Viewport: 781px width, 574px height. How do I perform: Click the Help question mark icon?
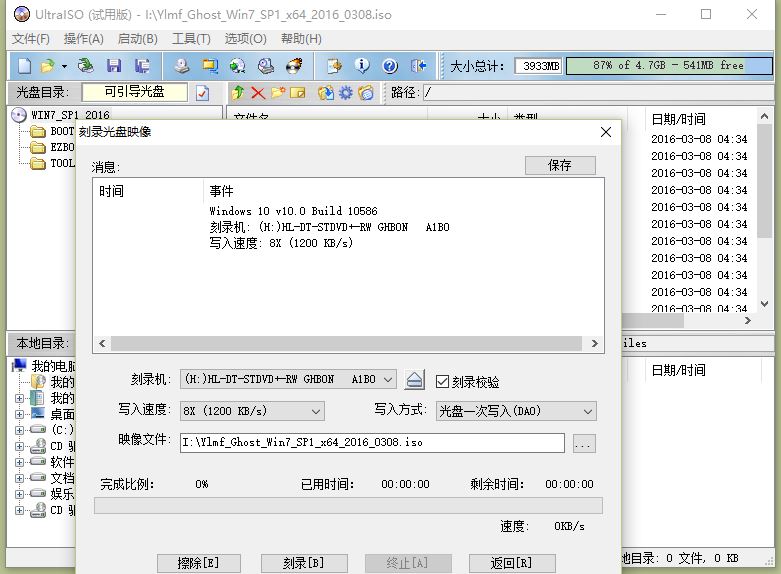(390, 66)
